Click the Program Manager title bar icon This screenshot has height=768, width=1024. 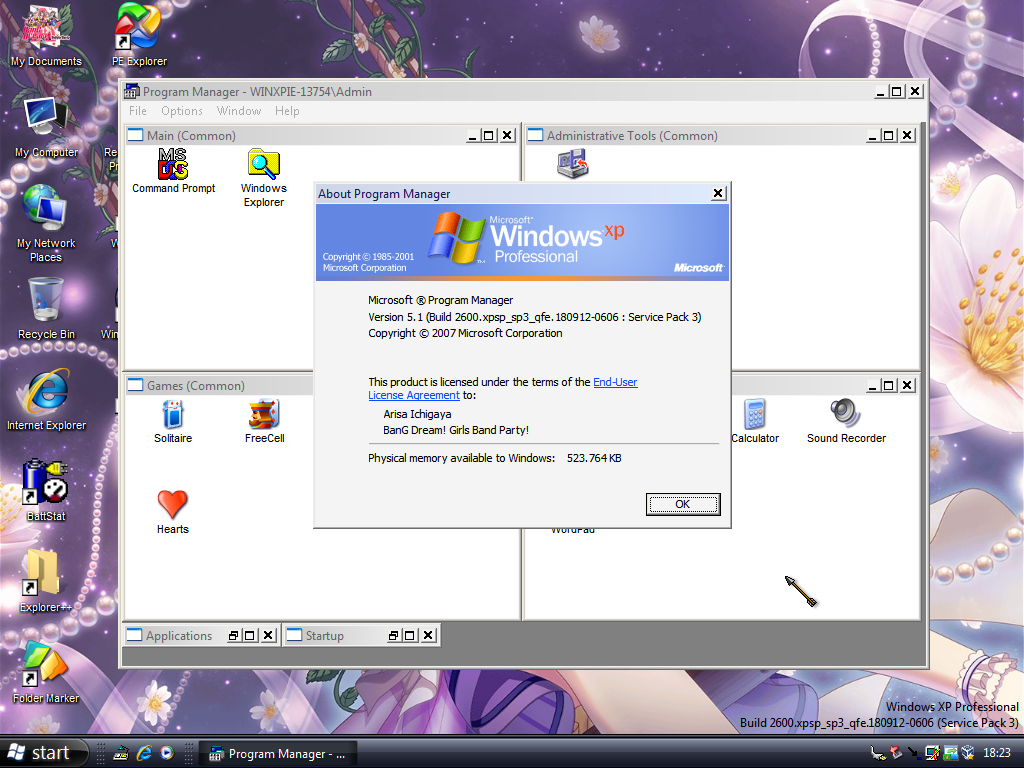[132, 91]
